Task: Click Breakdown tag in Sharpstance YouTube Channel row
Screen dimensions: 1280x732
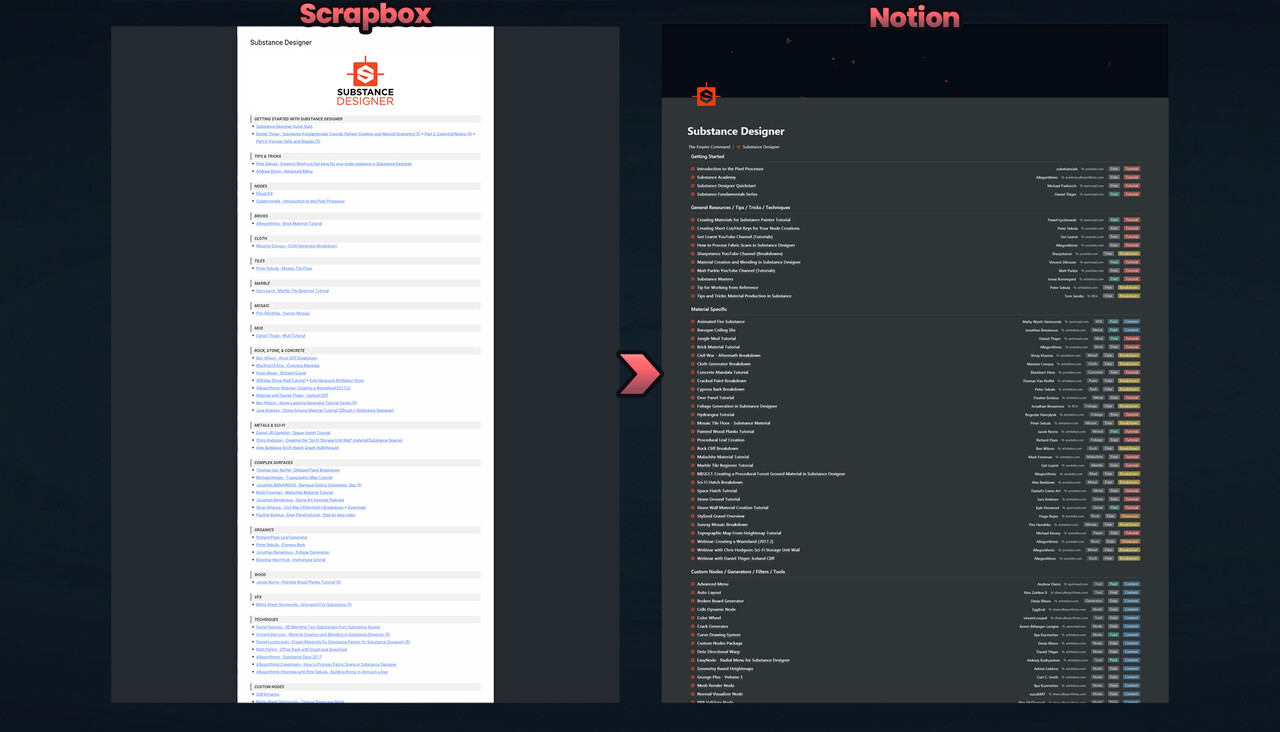Action: (1129, 254)
